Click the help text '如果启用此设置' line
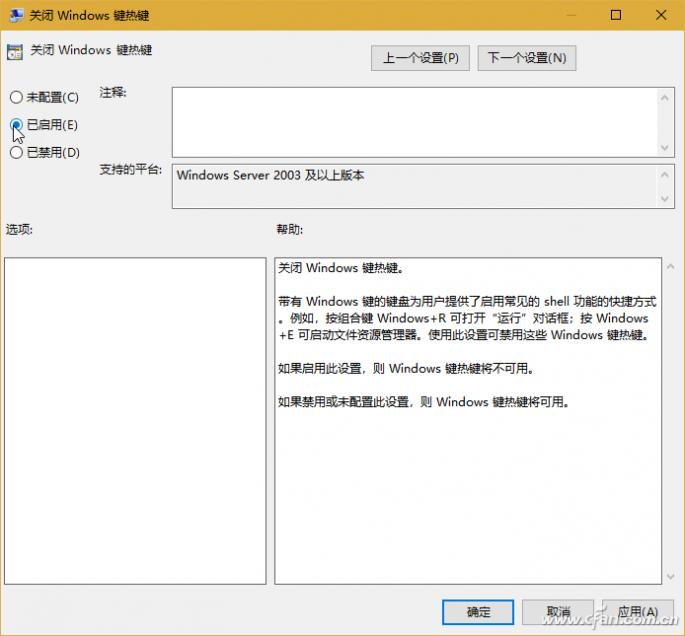The height and width of the screenshot is (636, 685). click(x=405, y=368)
